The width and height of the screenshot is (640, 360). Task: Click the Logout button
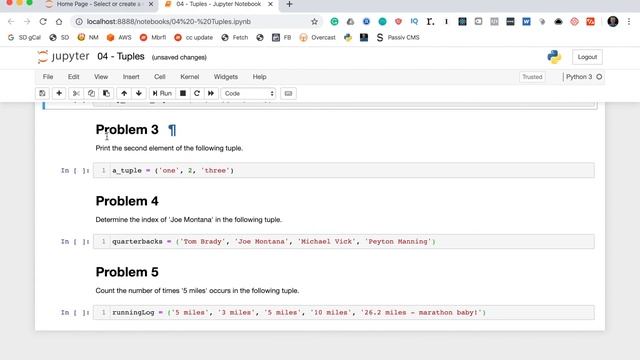(x=587, y=57)
